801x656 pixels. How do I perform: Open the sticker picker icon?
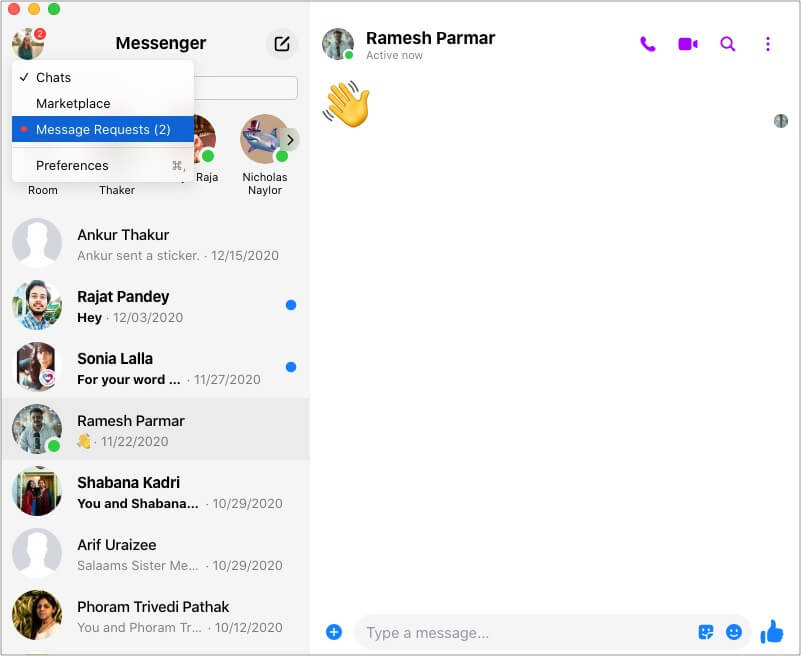(x=706, y=632)
